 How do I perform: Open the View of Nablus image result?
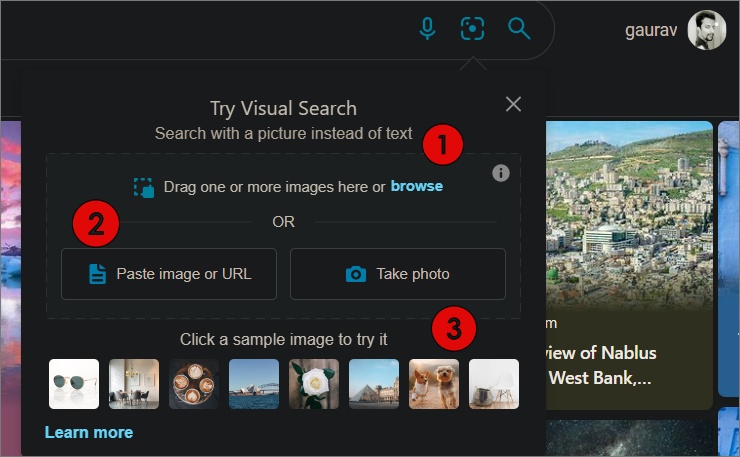[625, 230]
